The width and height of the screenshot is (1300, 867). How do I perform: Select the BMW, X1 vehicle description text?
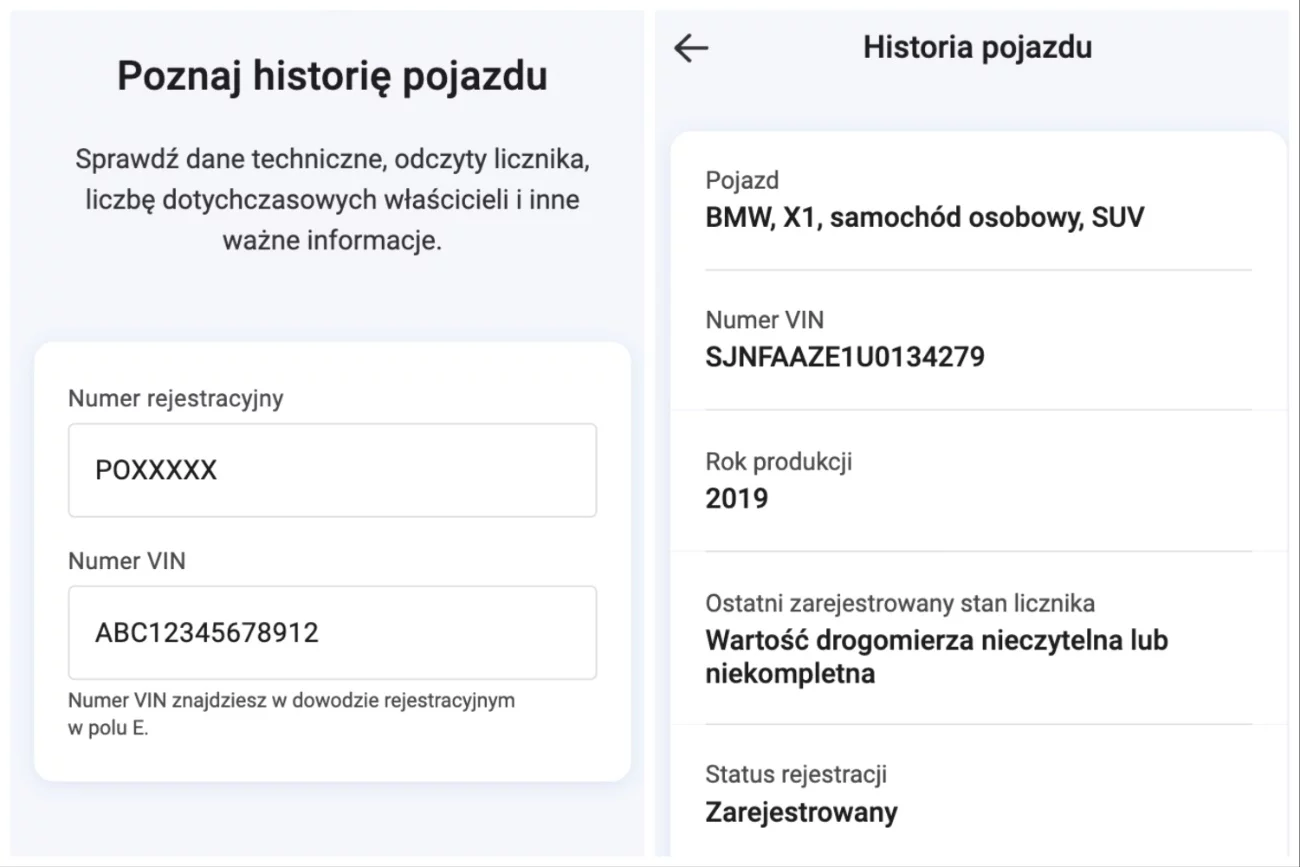[925, 217]
